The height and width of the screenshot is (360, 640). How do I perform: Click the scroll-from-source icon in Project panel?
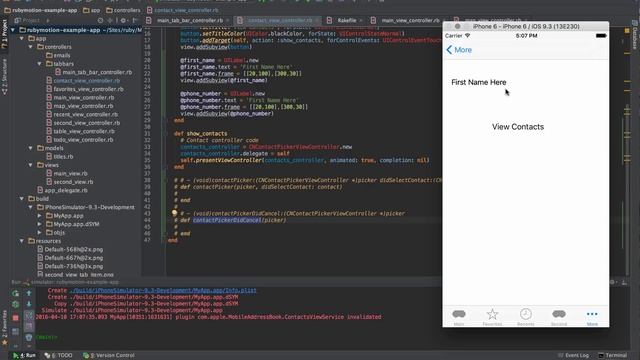pyautogui.click(x=100, y=20)
